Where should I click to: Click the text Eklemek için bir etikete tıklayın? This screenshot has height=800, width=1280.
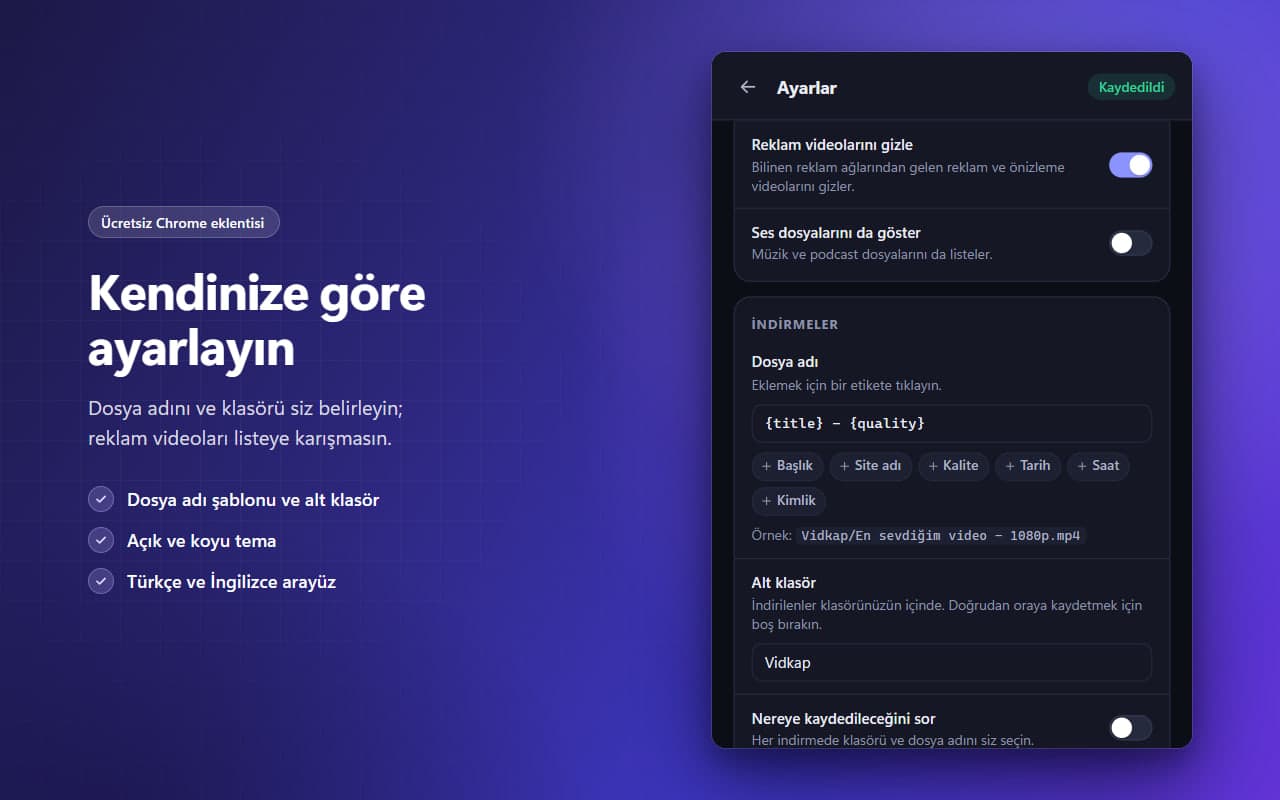click(x=846, y=385)
